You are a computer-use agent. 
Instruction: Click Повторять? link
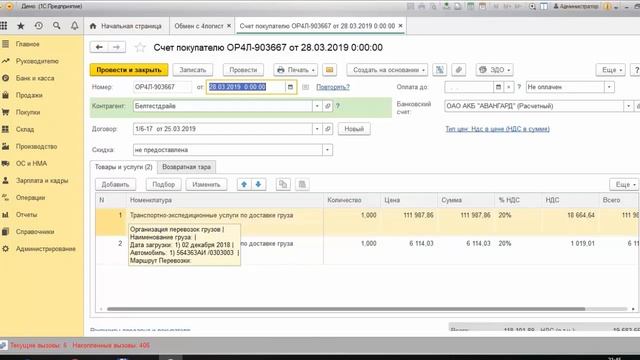pos(333,87)
